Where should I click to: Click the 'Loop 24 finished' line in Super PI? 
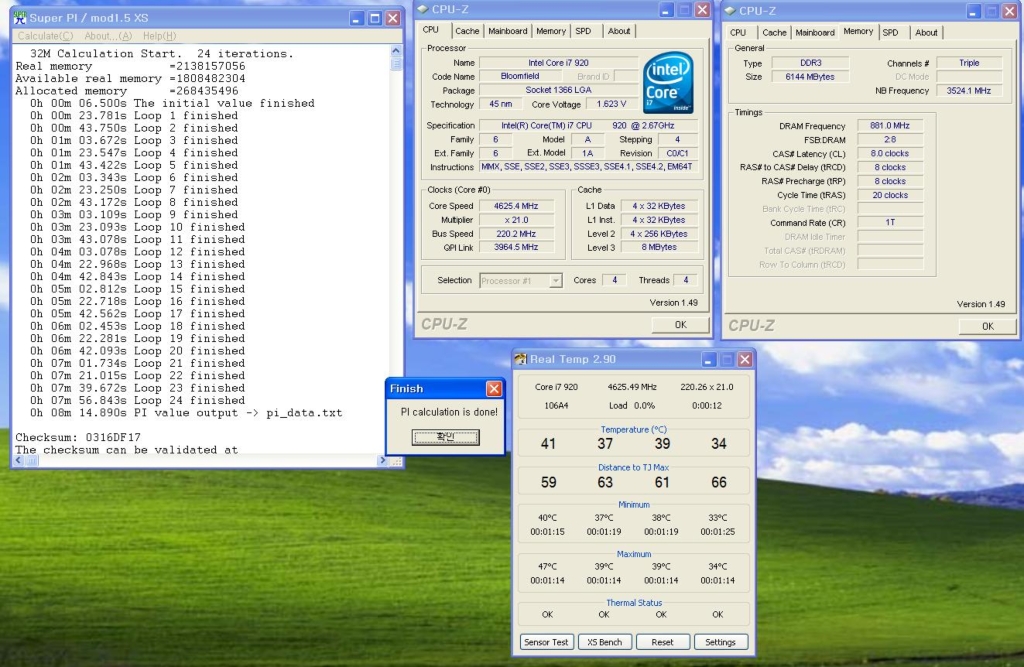click(137, 400)
